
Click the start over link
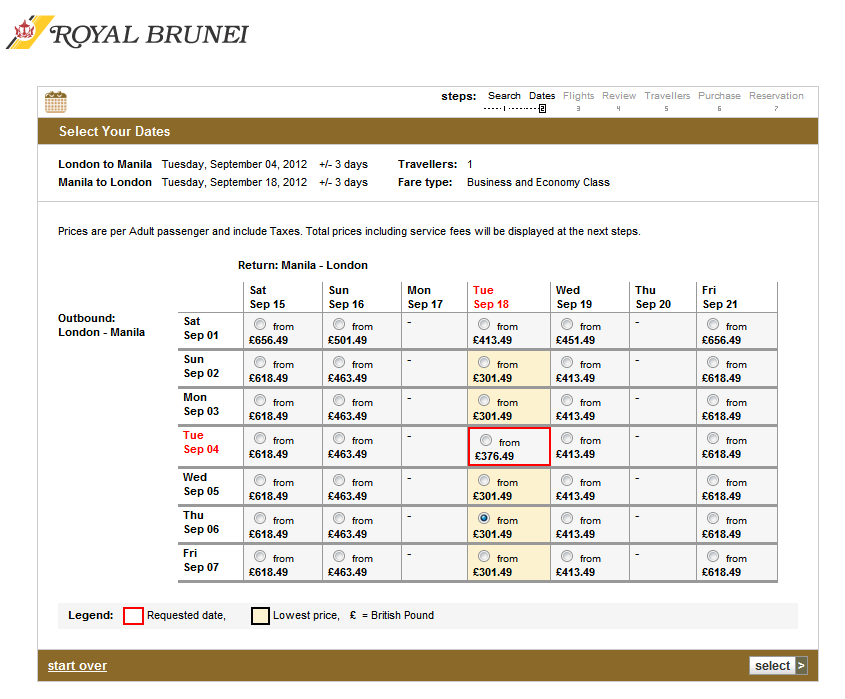click(77, 666)
